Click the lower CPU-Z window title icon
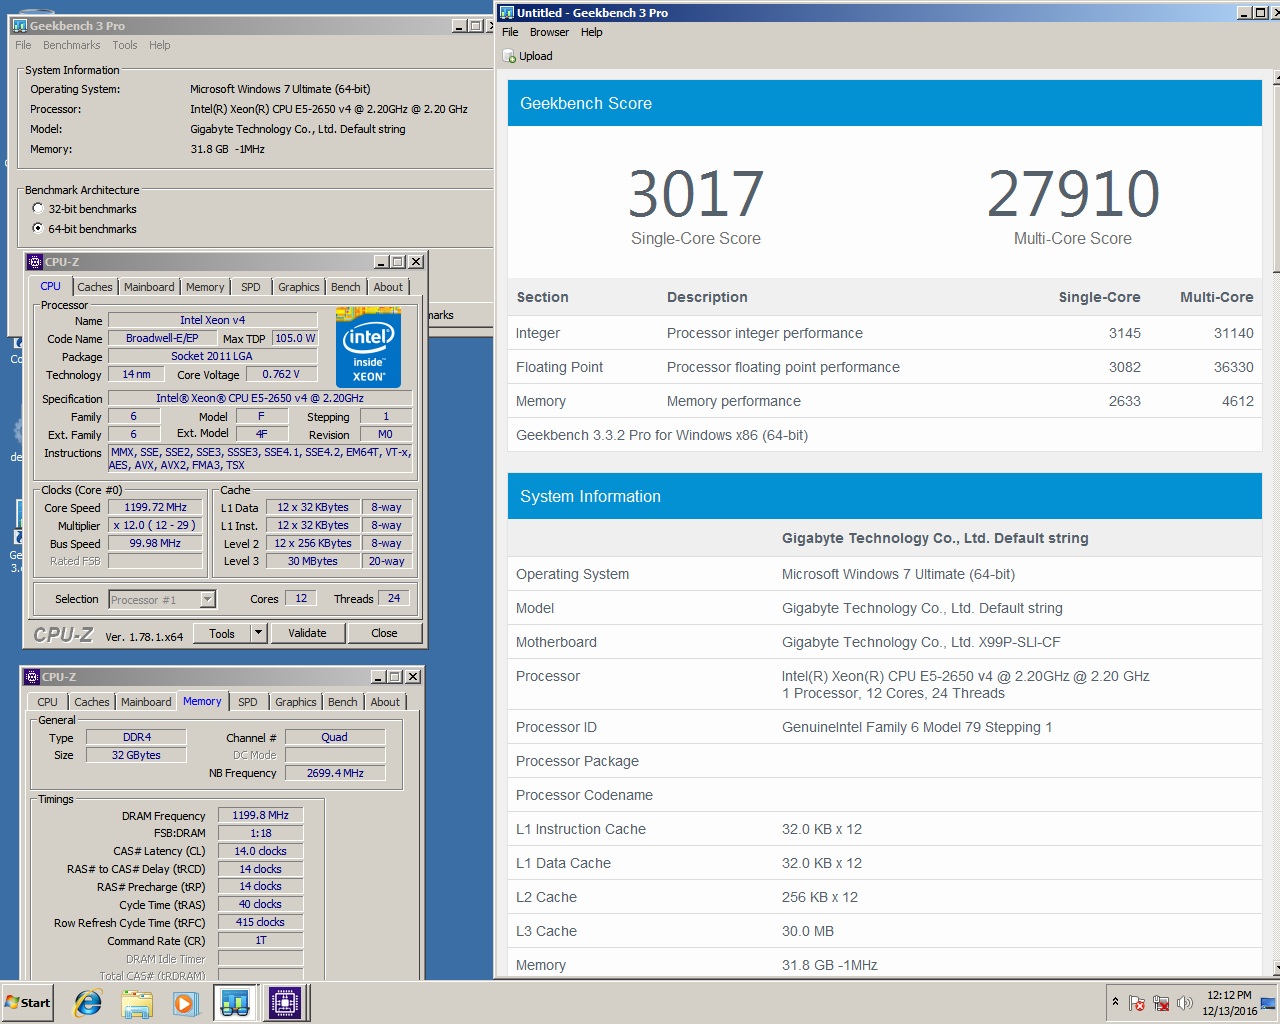Viewport: 1280px width, 1024px height. (x=32, y=677)
